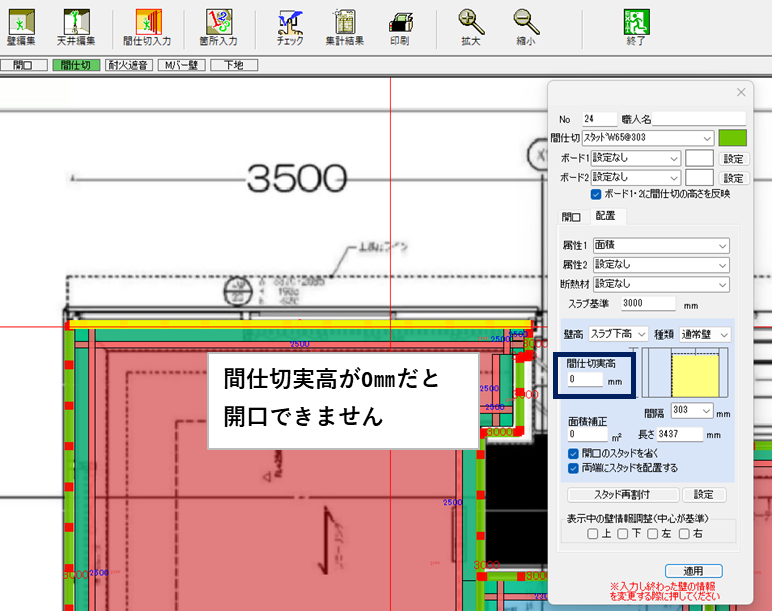Click the 印刷 print icon
Viewport: 772px width, 611px height.
[x=400, y=27]
